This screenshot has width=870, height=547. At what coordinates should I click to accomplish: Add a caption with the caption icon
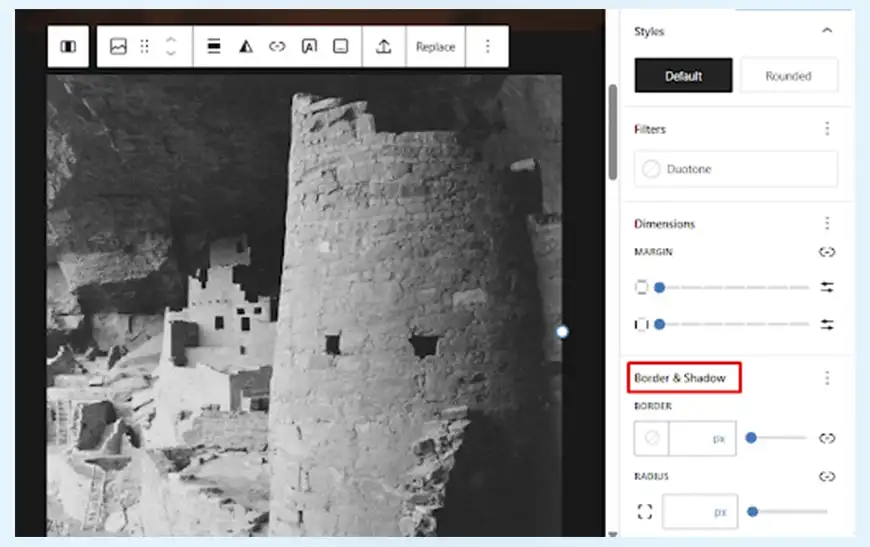tap(341, 47)
